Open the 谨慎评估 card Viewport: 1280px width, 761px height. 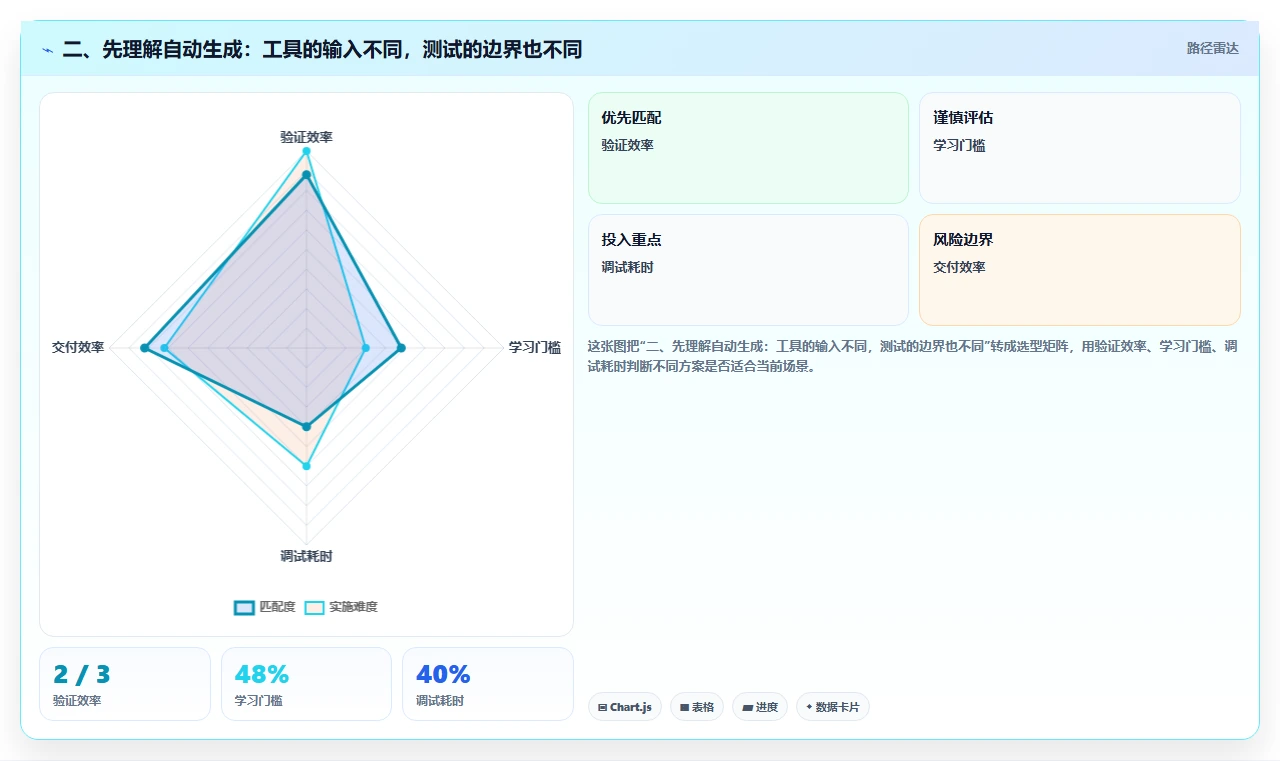(x=1080, y=148)
